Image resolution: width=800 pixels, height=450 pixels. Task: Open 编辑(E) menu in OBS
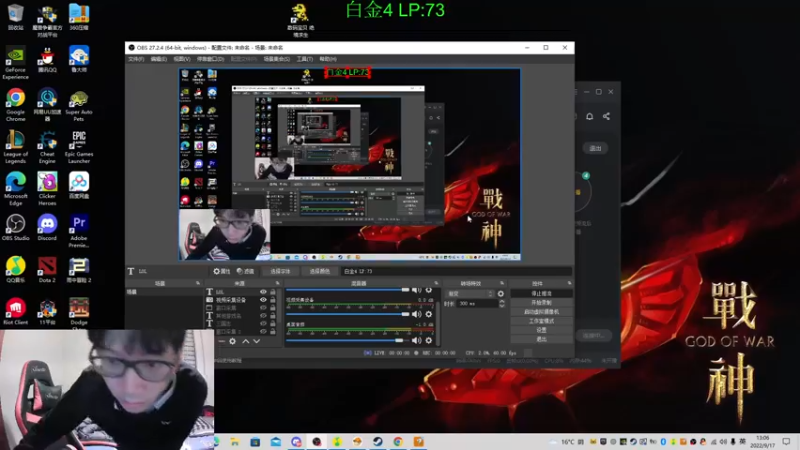159,59
